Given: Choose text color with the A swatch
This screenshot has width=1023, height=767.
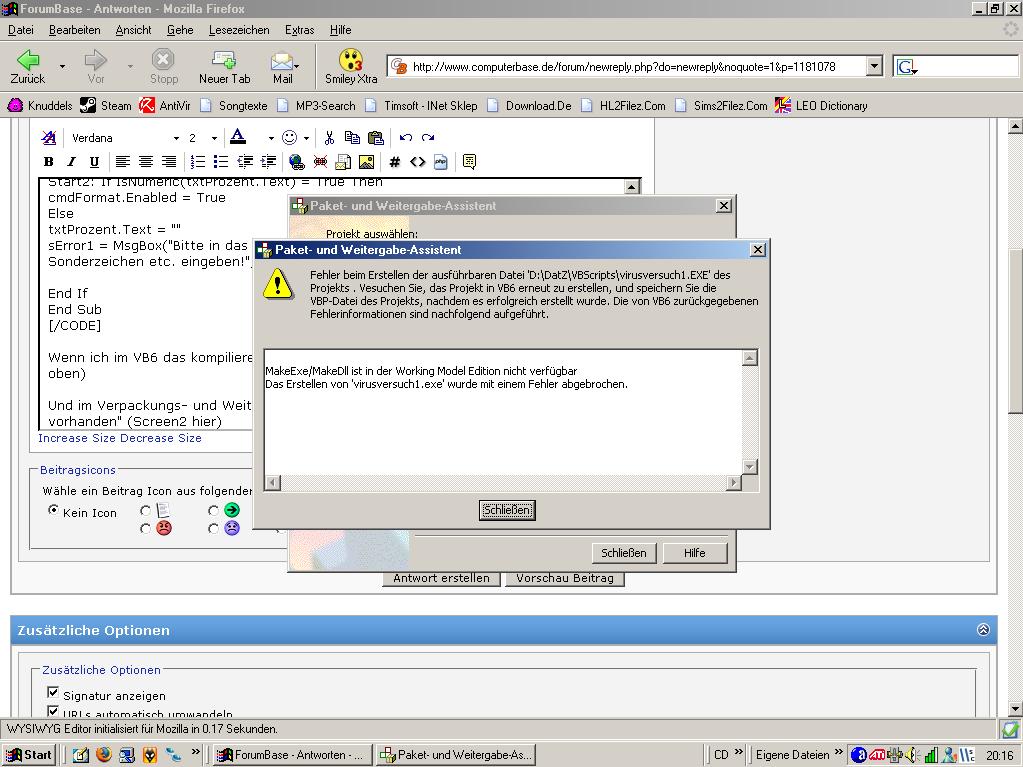Looking at the screenshot, I should [x=238, y=138].
